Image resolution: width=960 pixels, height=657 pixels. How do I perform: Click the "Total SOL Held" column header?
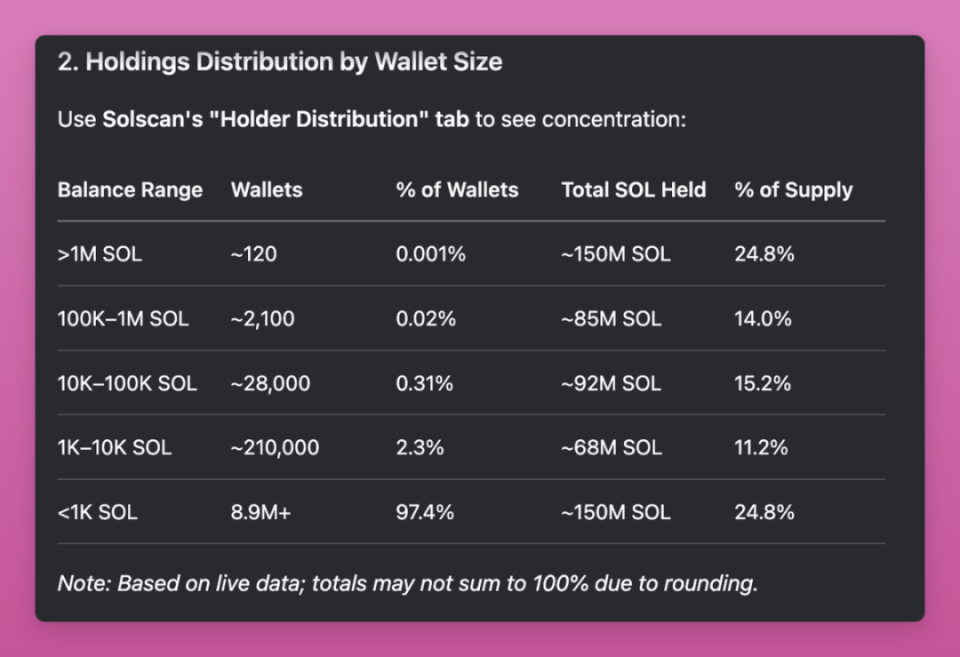[x=633, y=190]
